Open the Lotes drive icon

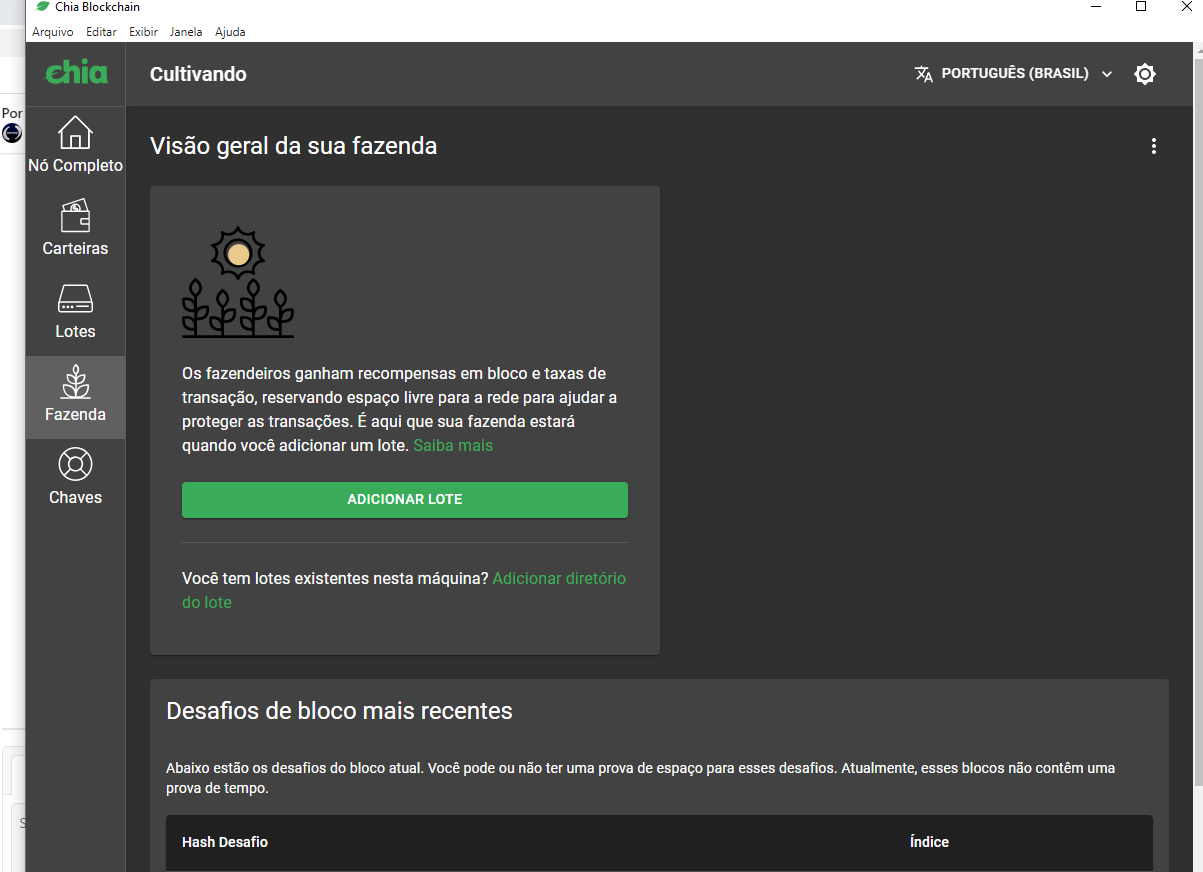(x=75, y=298)
